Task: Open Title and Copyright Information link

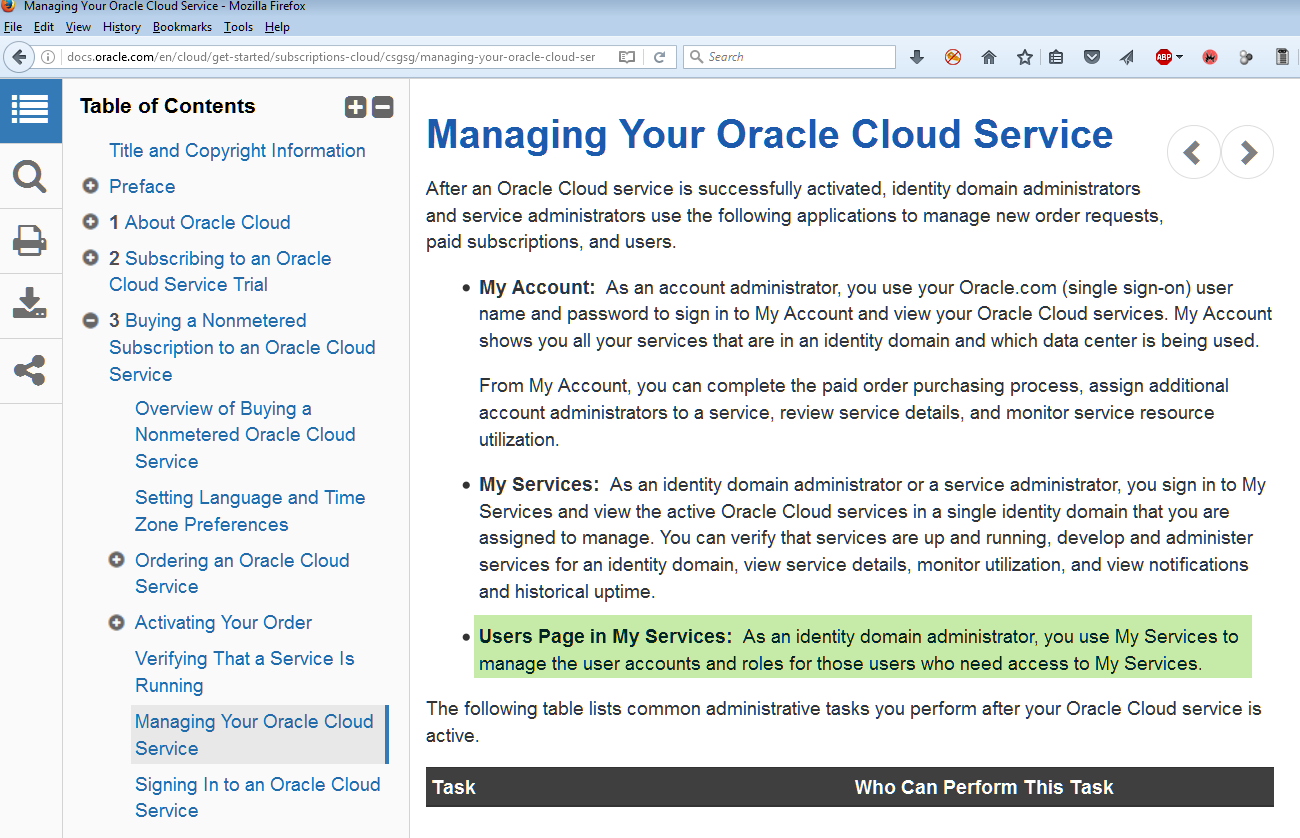Action: (x=237, y=151)
